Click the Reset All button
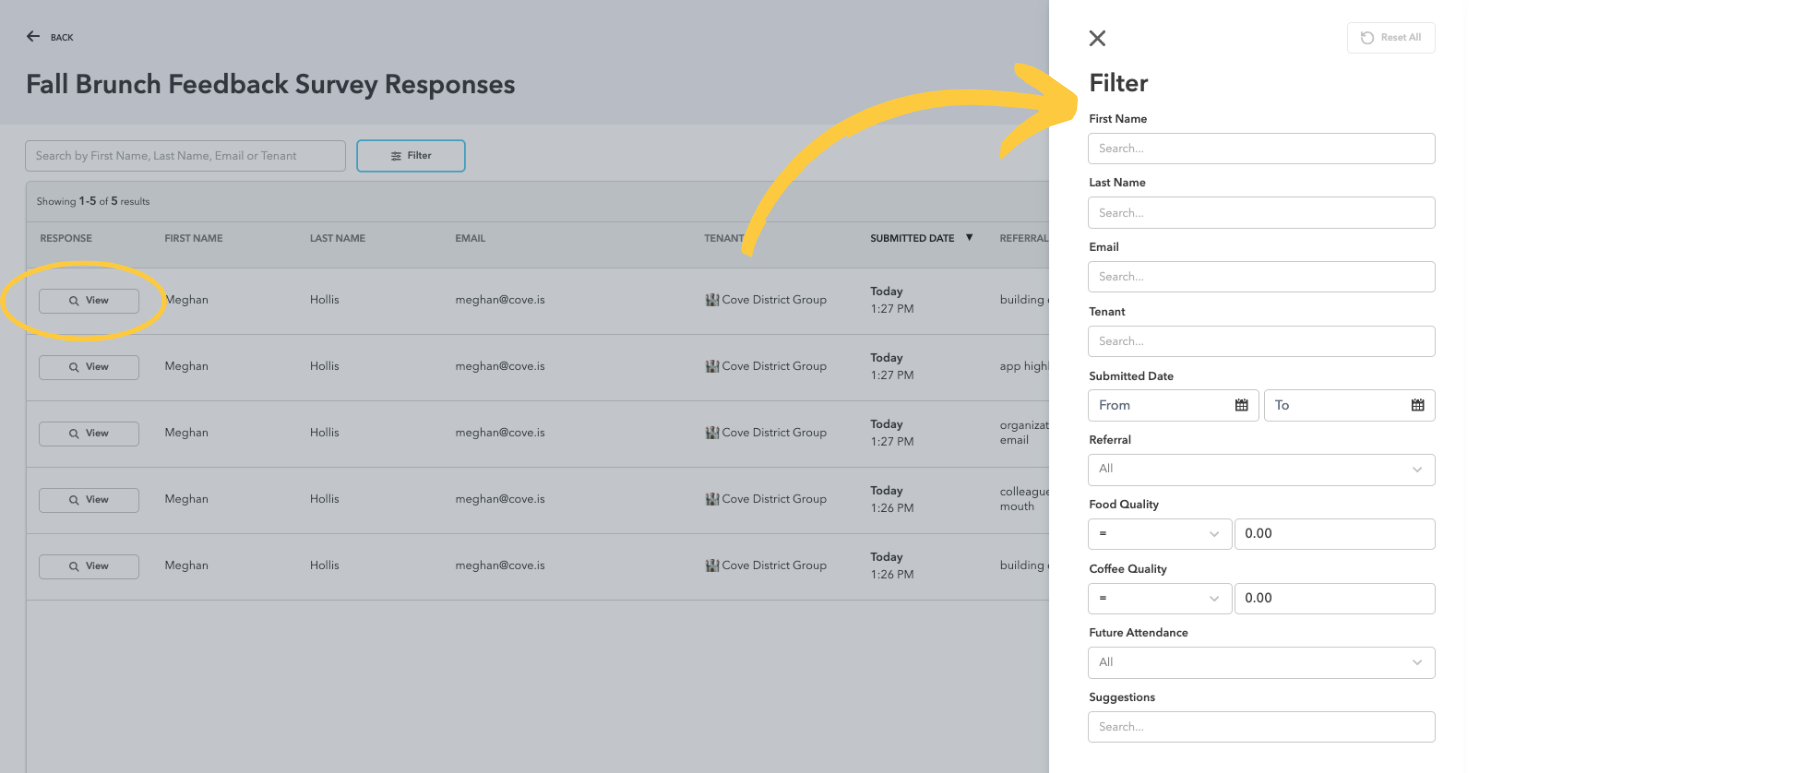 (1391, 38)
